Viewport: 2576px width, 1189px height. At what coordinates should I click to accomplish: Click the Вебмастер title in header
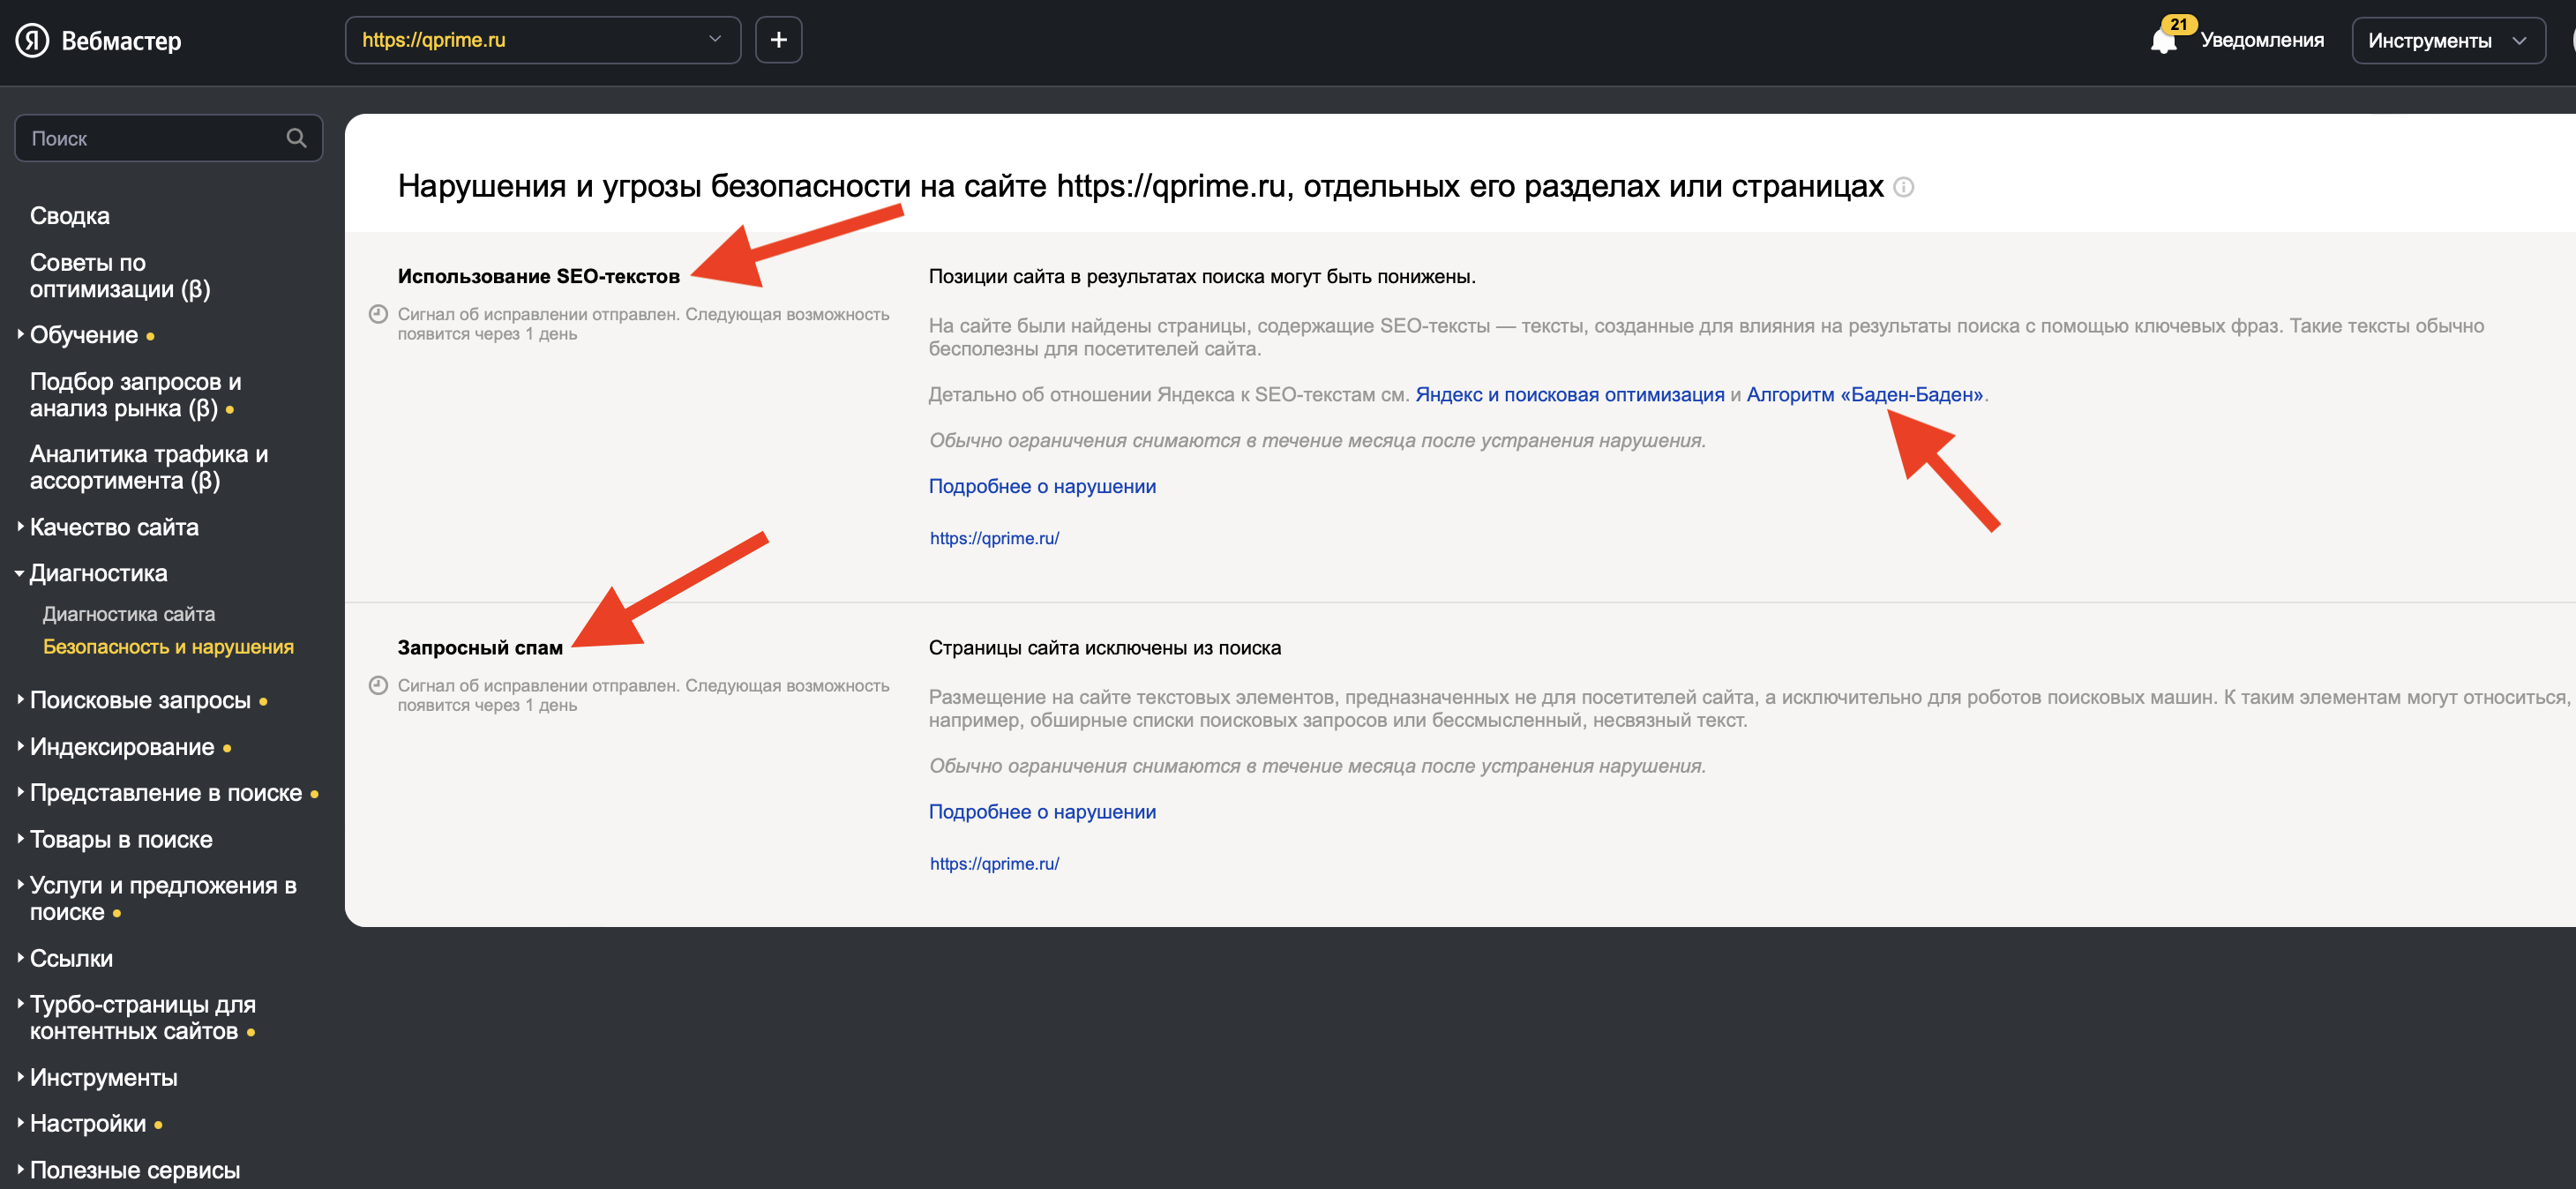pyautogui.click(x=121, y=41)
